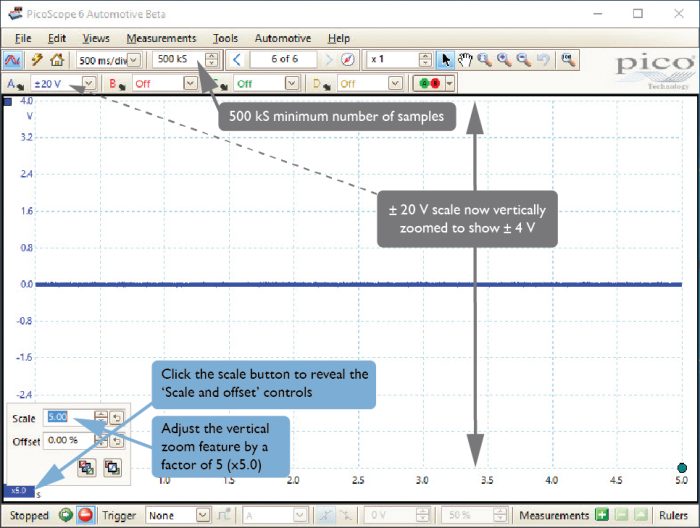
Task: Click the teal time-axis handle at 5.0
Action: 682,468
